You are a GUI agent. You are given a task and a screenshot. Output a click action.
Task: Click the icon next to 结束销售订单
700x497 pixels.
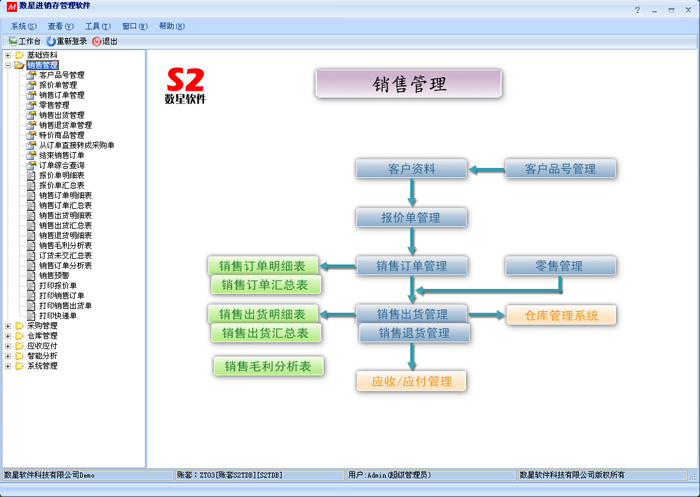31,155
